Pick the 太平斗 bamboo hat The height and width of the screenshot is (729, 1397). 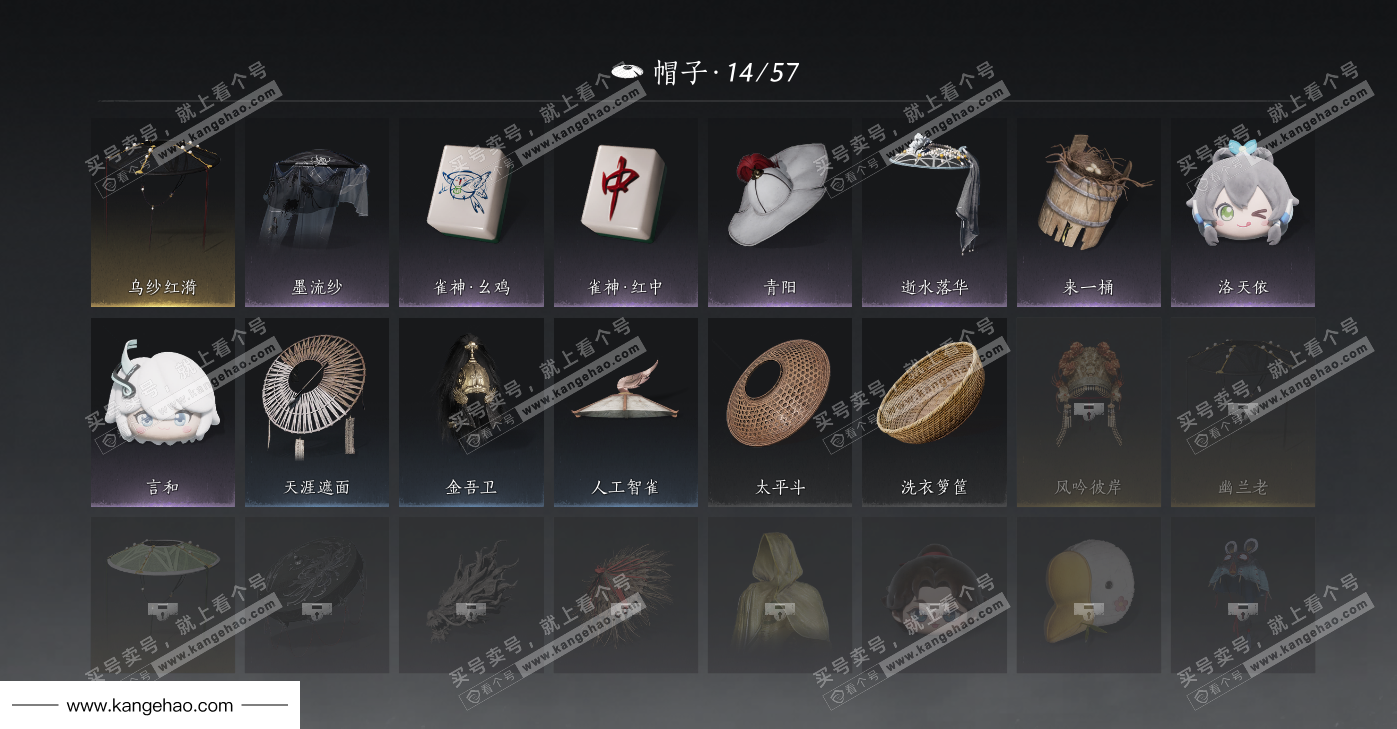click(x=780, y=412)
